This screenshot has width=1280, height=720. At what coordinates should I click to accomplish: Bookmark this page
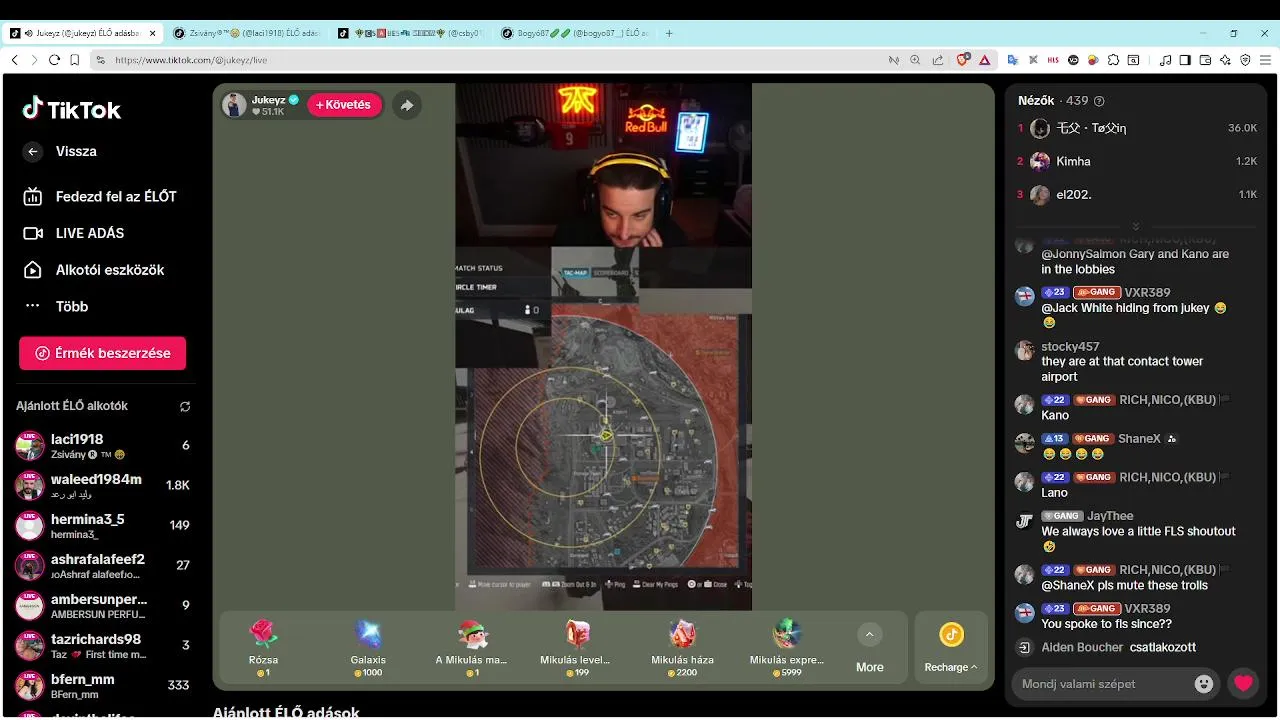tap(75, 60)
